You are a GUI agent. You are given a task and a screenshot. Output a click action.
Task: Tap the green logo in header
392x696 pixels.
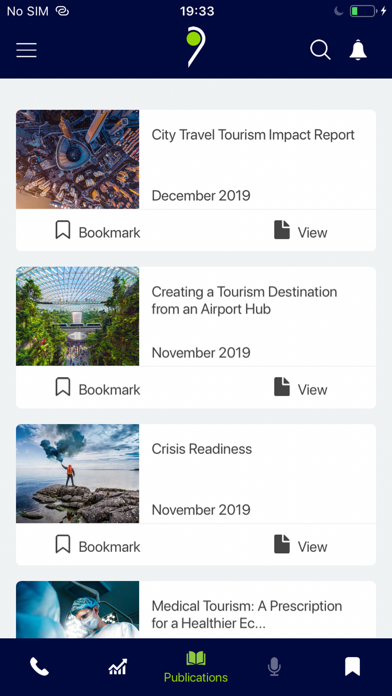(x=196, y=47)
